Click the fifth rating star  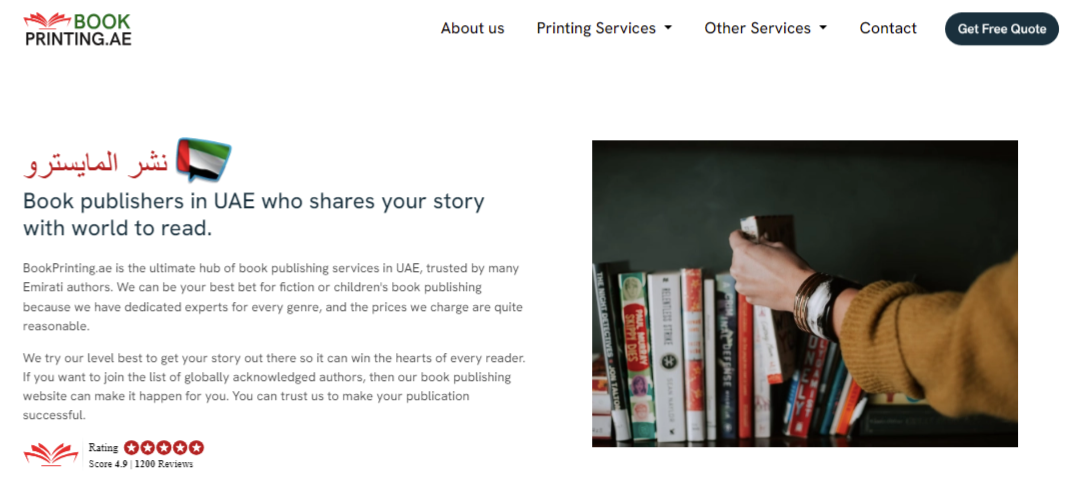click(196, 448)
